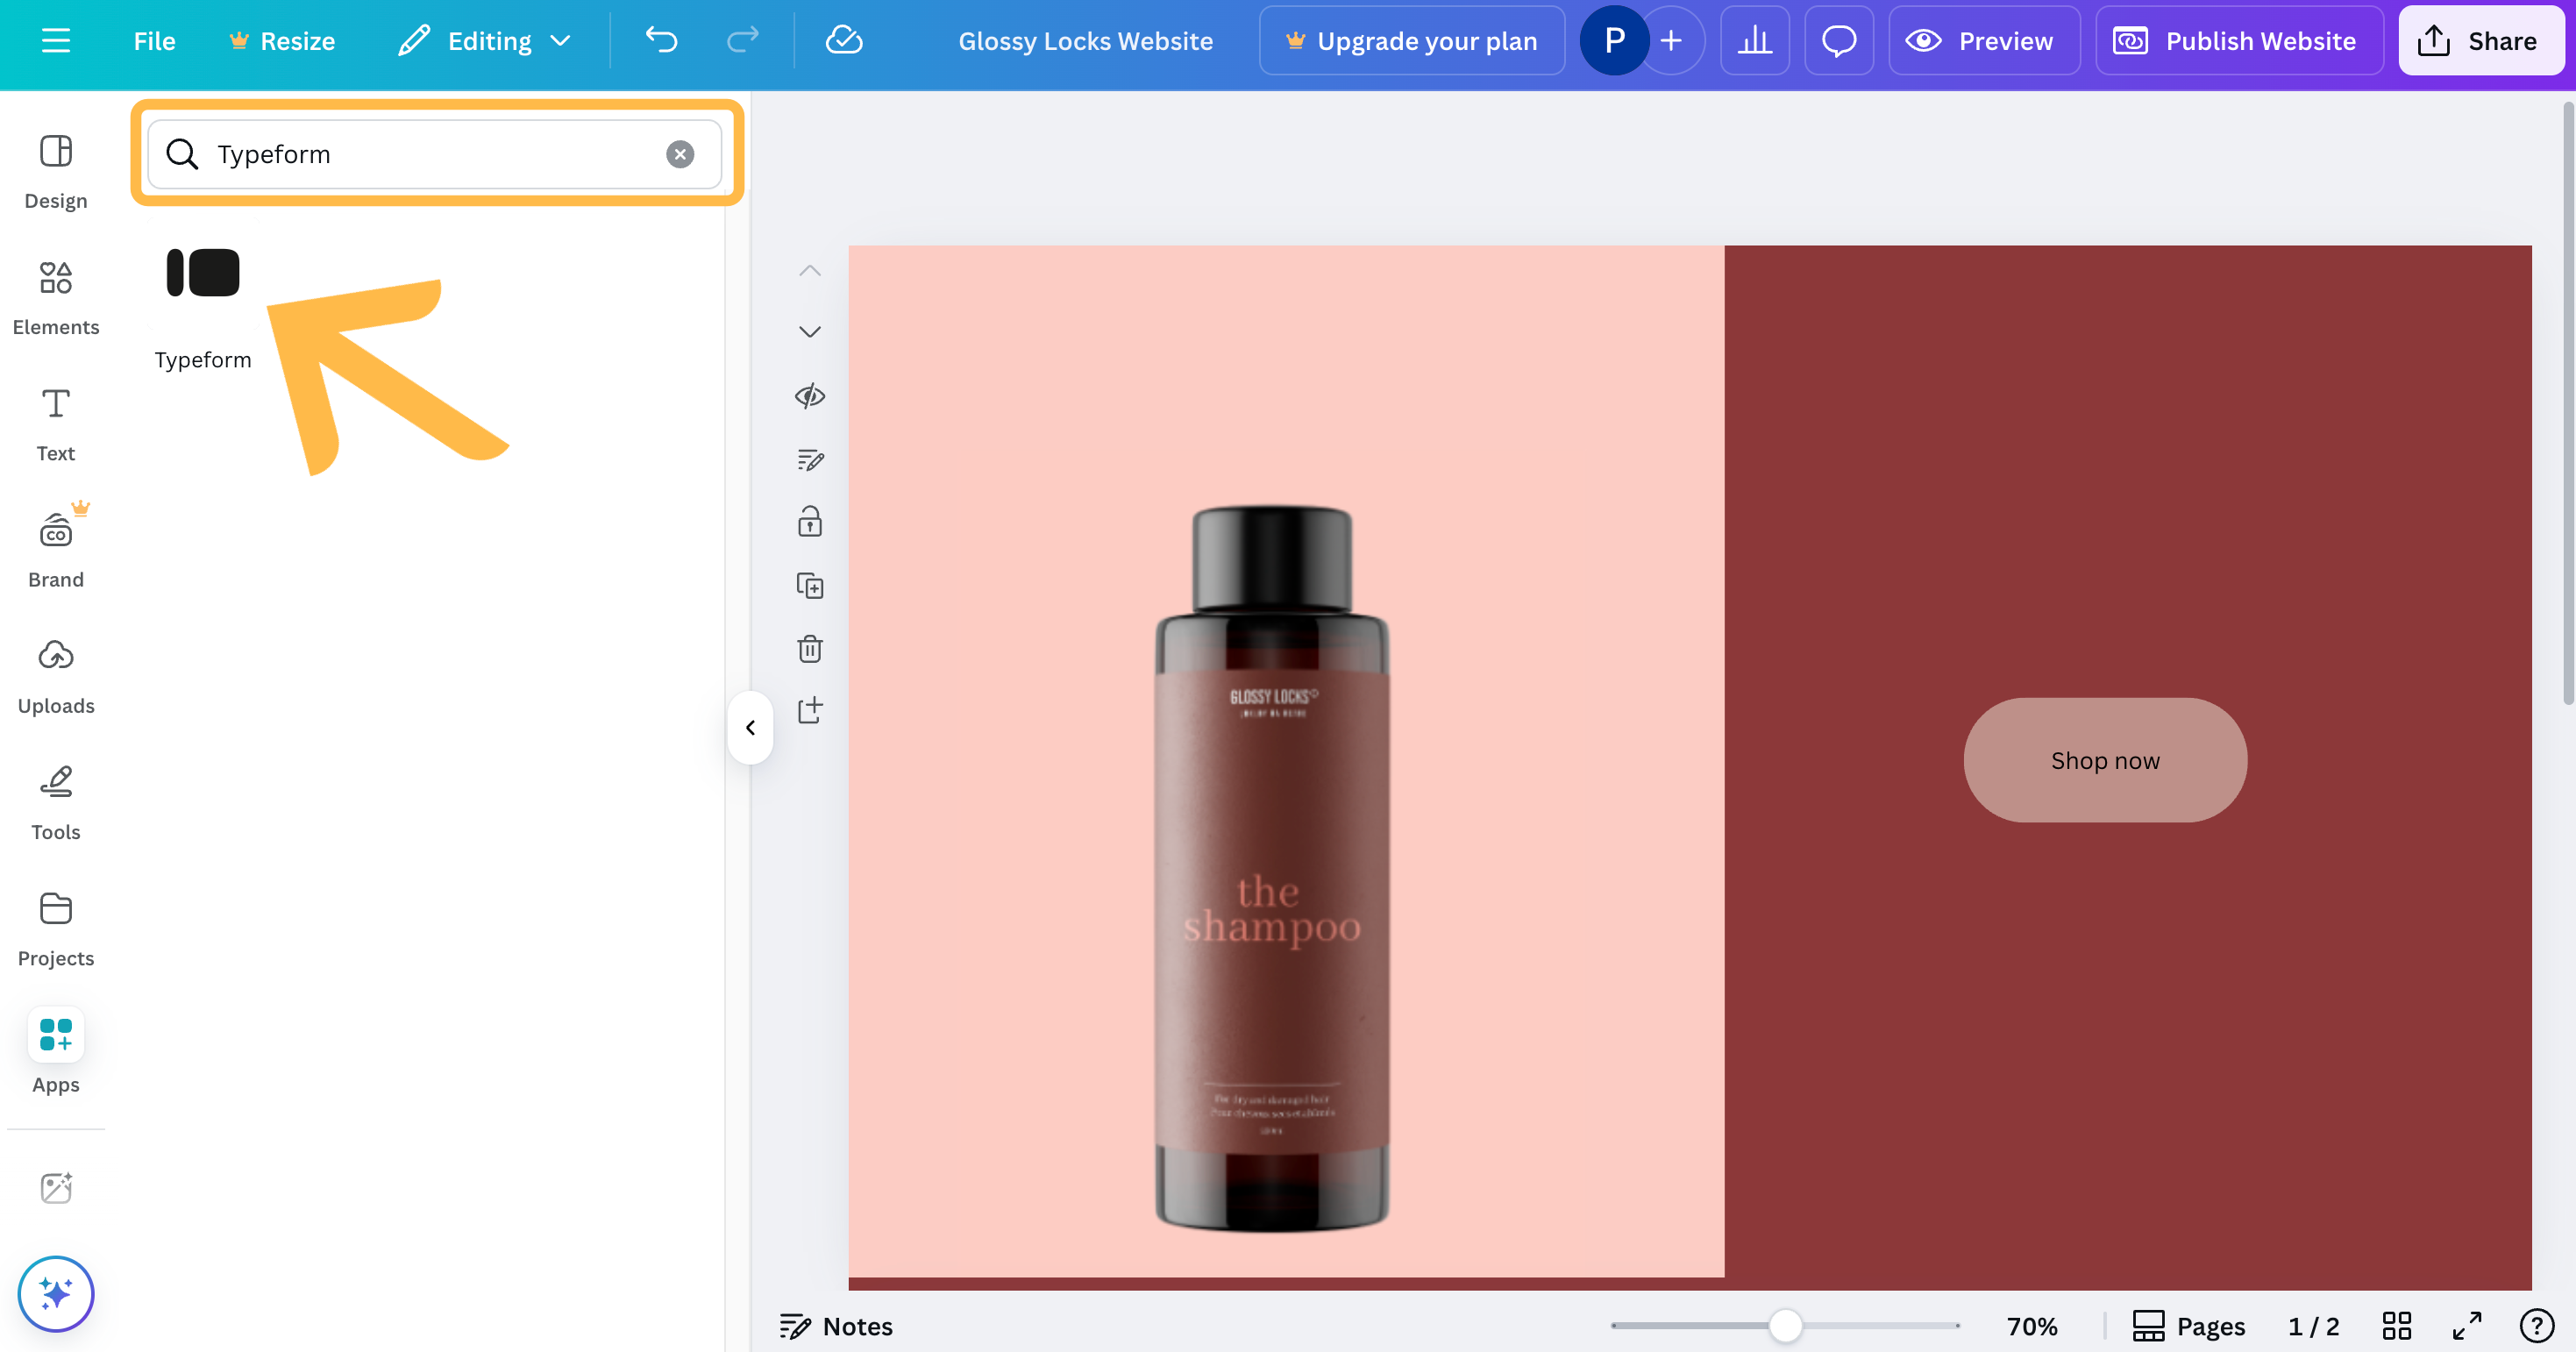The image size is (2576, 1352).
Task: Collapse the side panel with the chevron
Action: [x=750, y=727]
